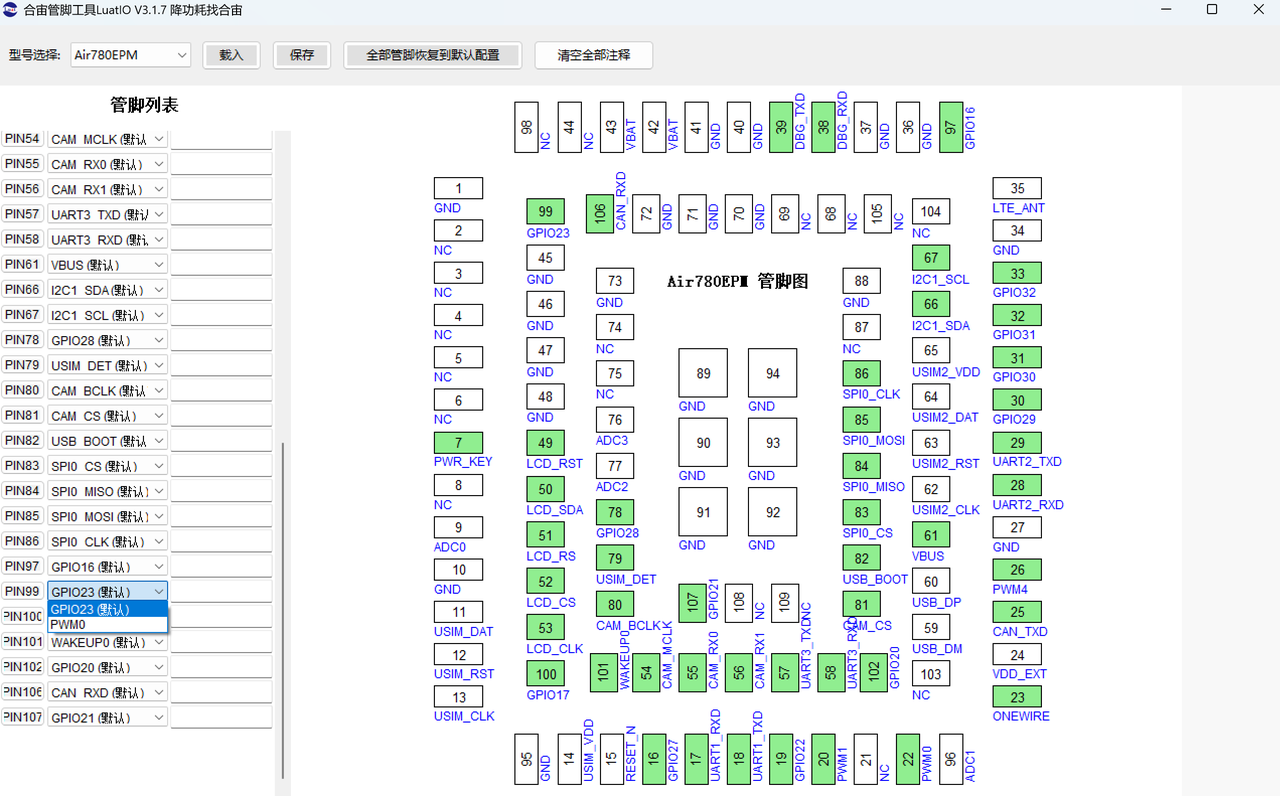Click the PIN54 comment input field
Screen dimensions: 1280x796
pos(221,139)
